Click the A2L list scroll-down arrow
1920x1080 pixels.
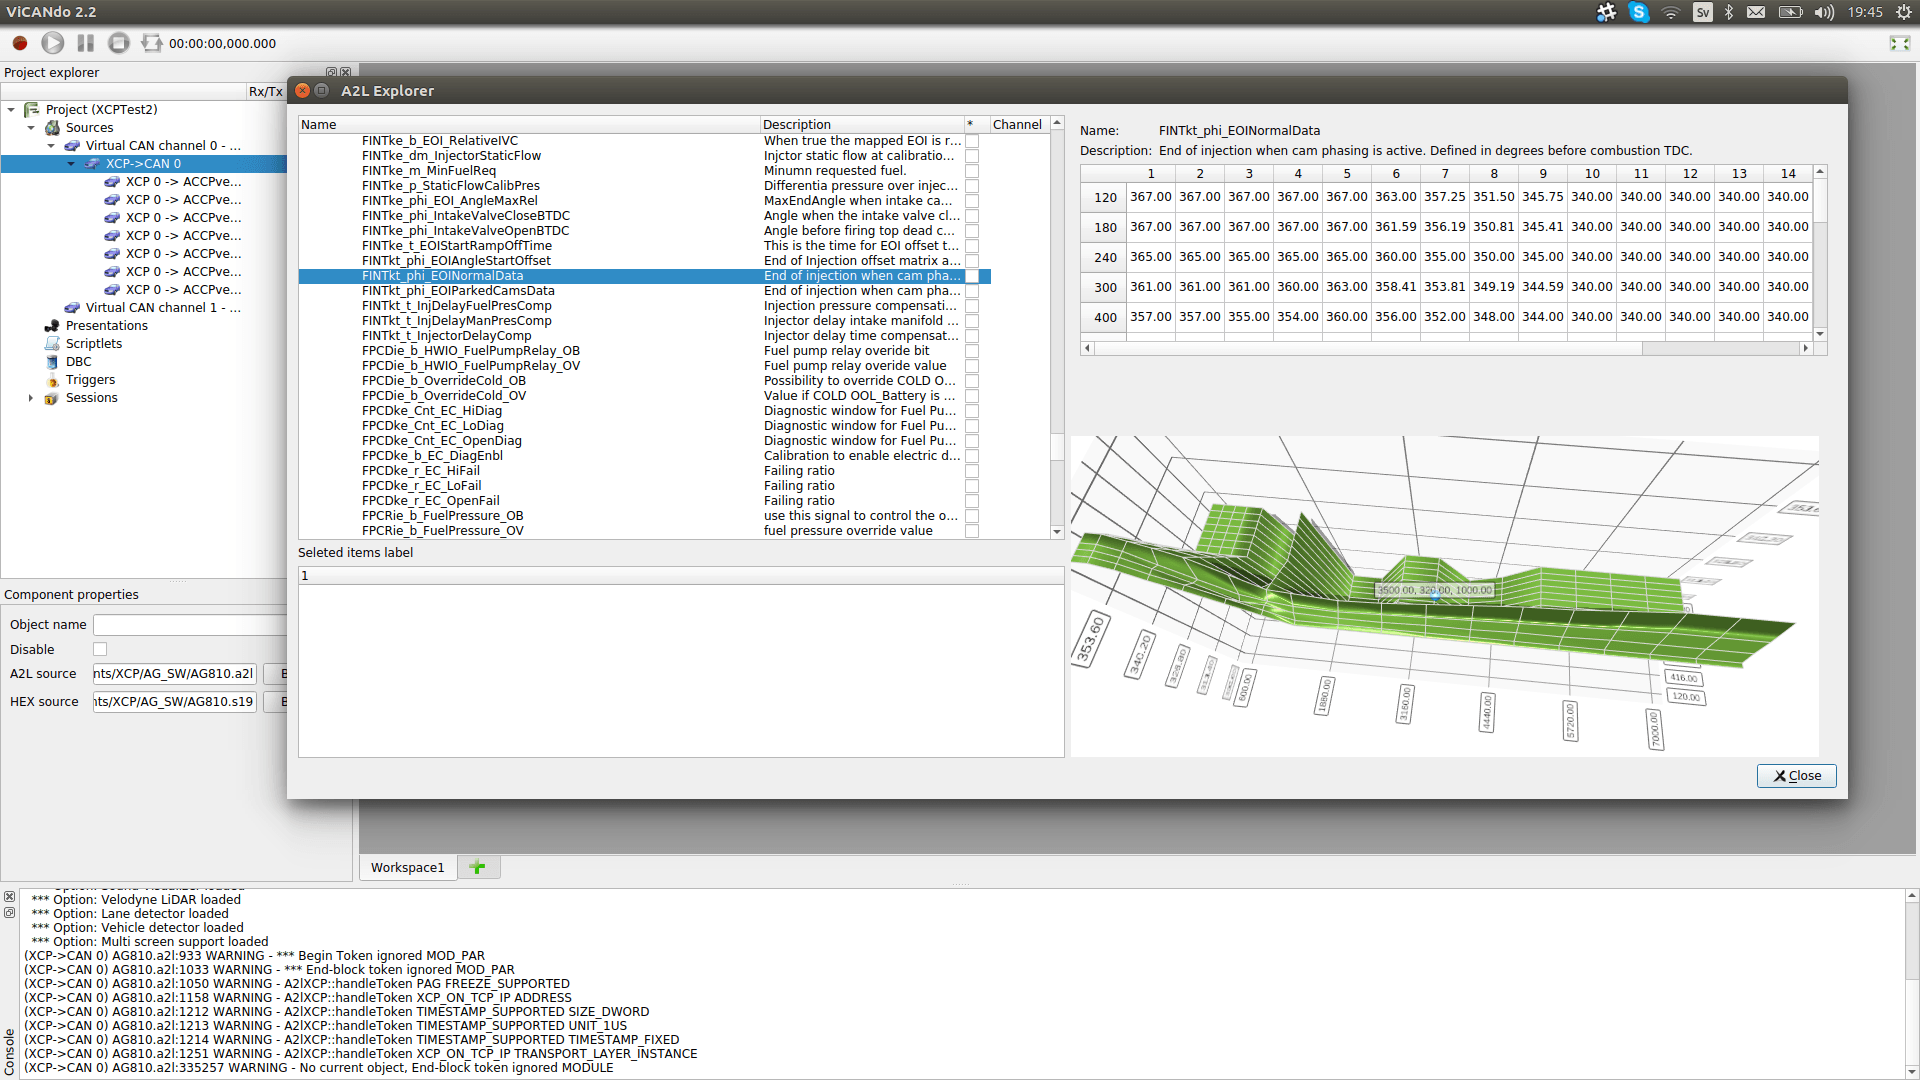(x=1057, y=532)
